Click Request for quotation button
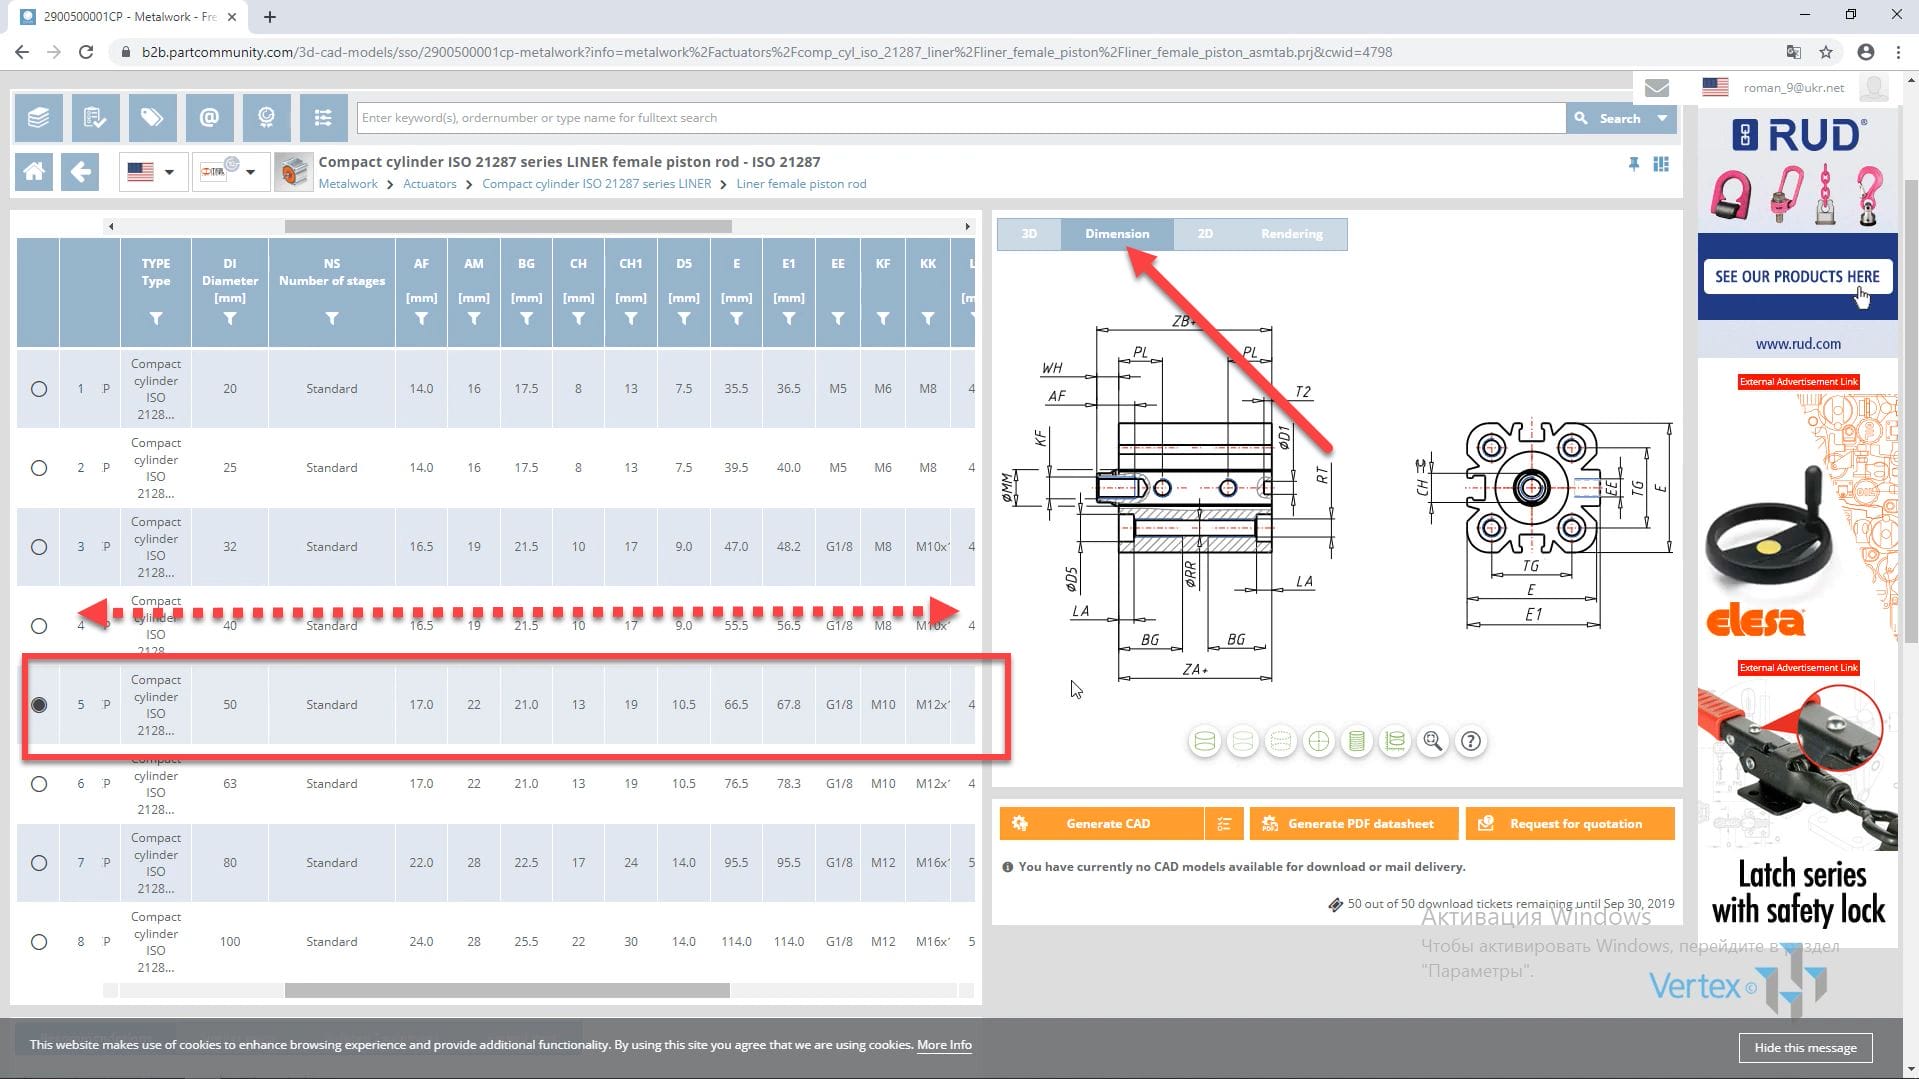The width and height of the screenshot is (1919, 1079). click(x=1570, y=823)
